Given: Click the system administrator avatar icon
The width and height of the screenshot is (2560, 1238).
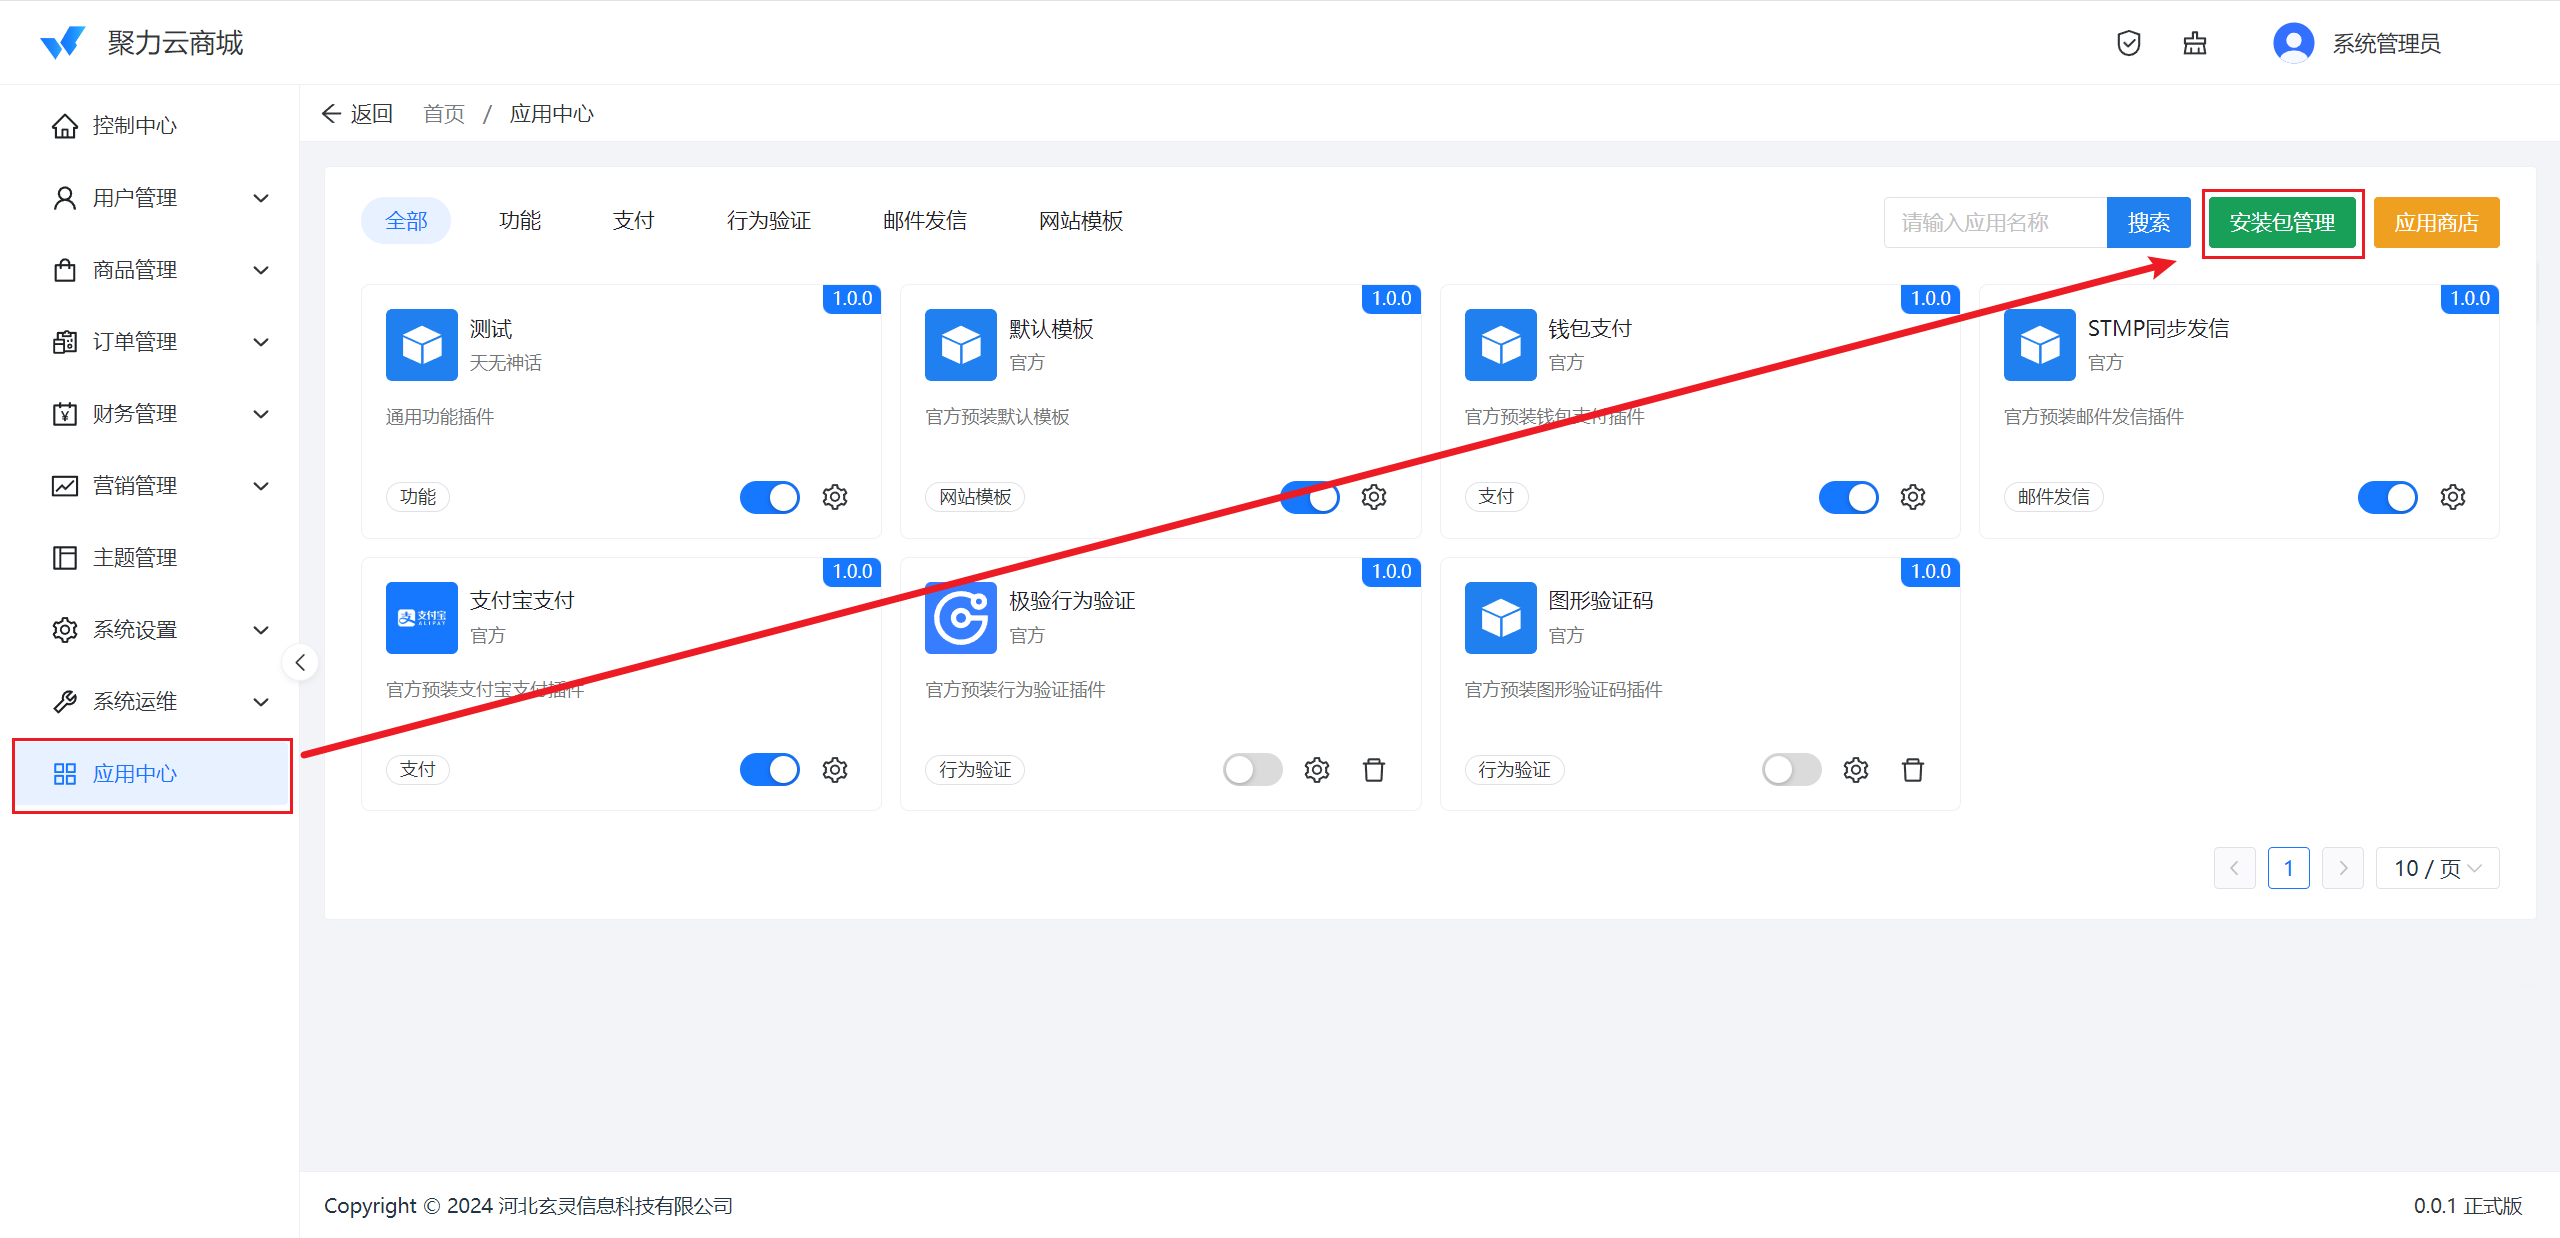Looking at the screenshot, I should (x=2293, y=43).
